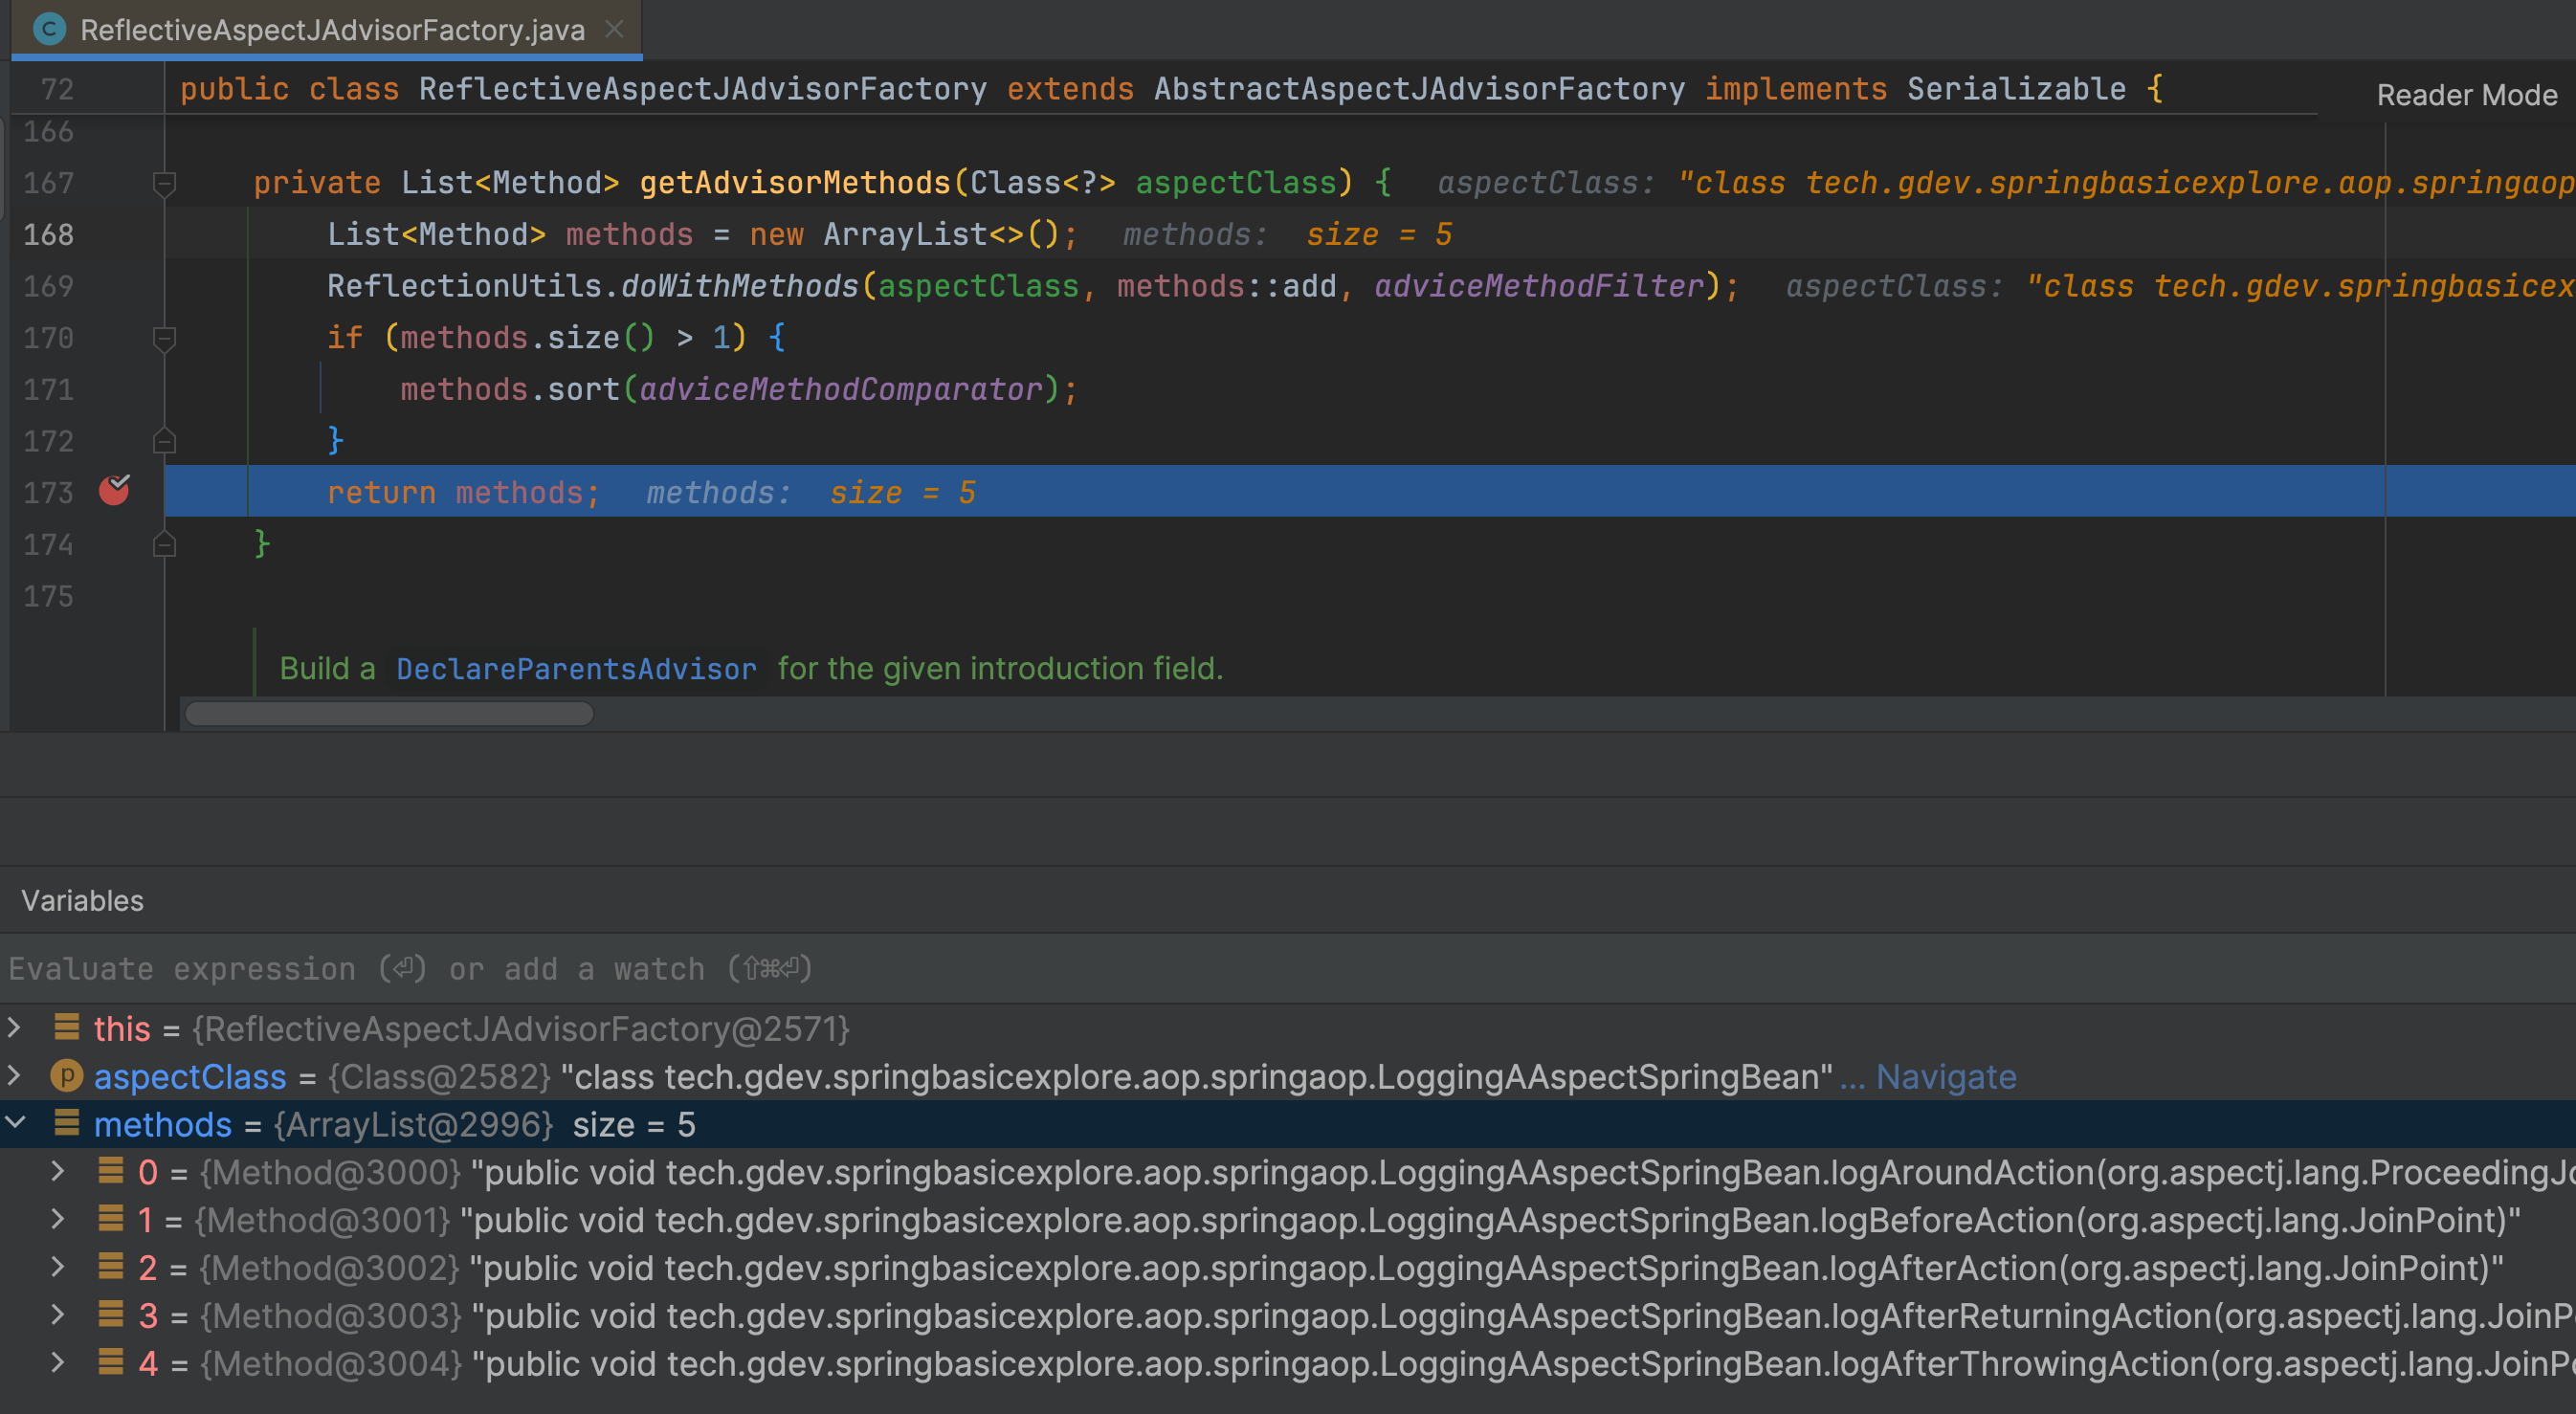Click 'getAdvisorMethods' method name on line 167

point(795,183)
